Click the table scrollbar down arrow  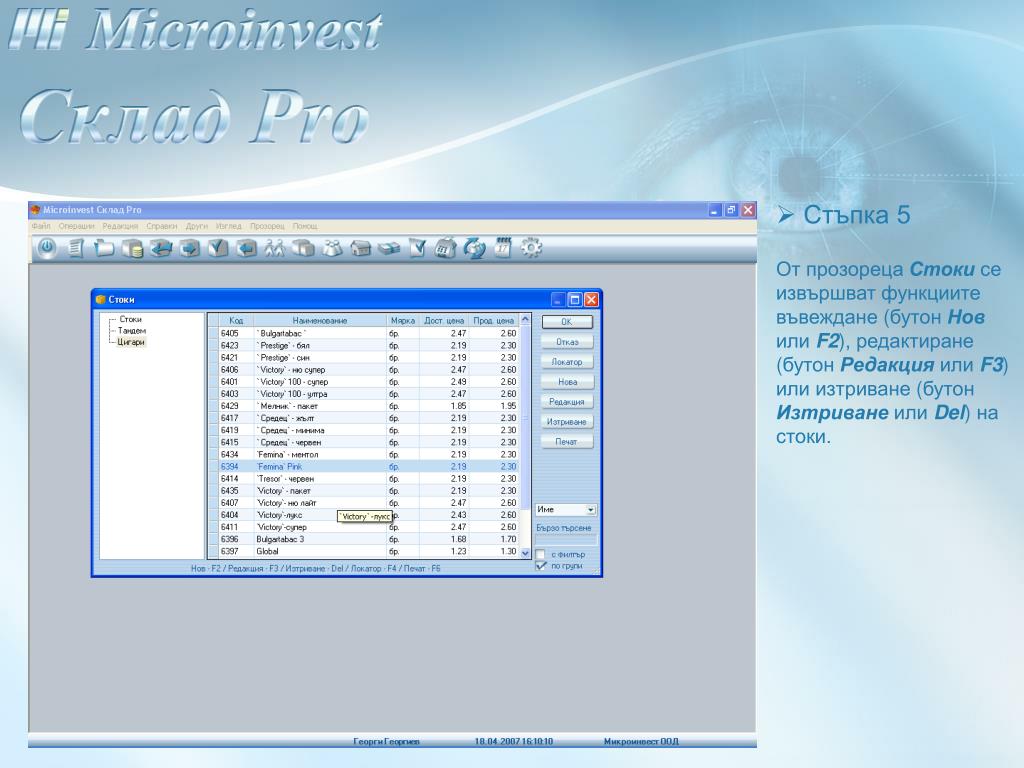(525, 553)
